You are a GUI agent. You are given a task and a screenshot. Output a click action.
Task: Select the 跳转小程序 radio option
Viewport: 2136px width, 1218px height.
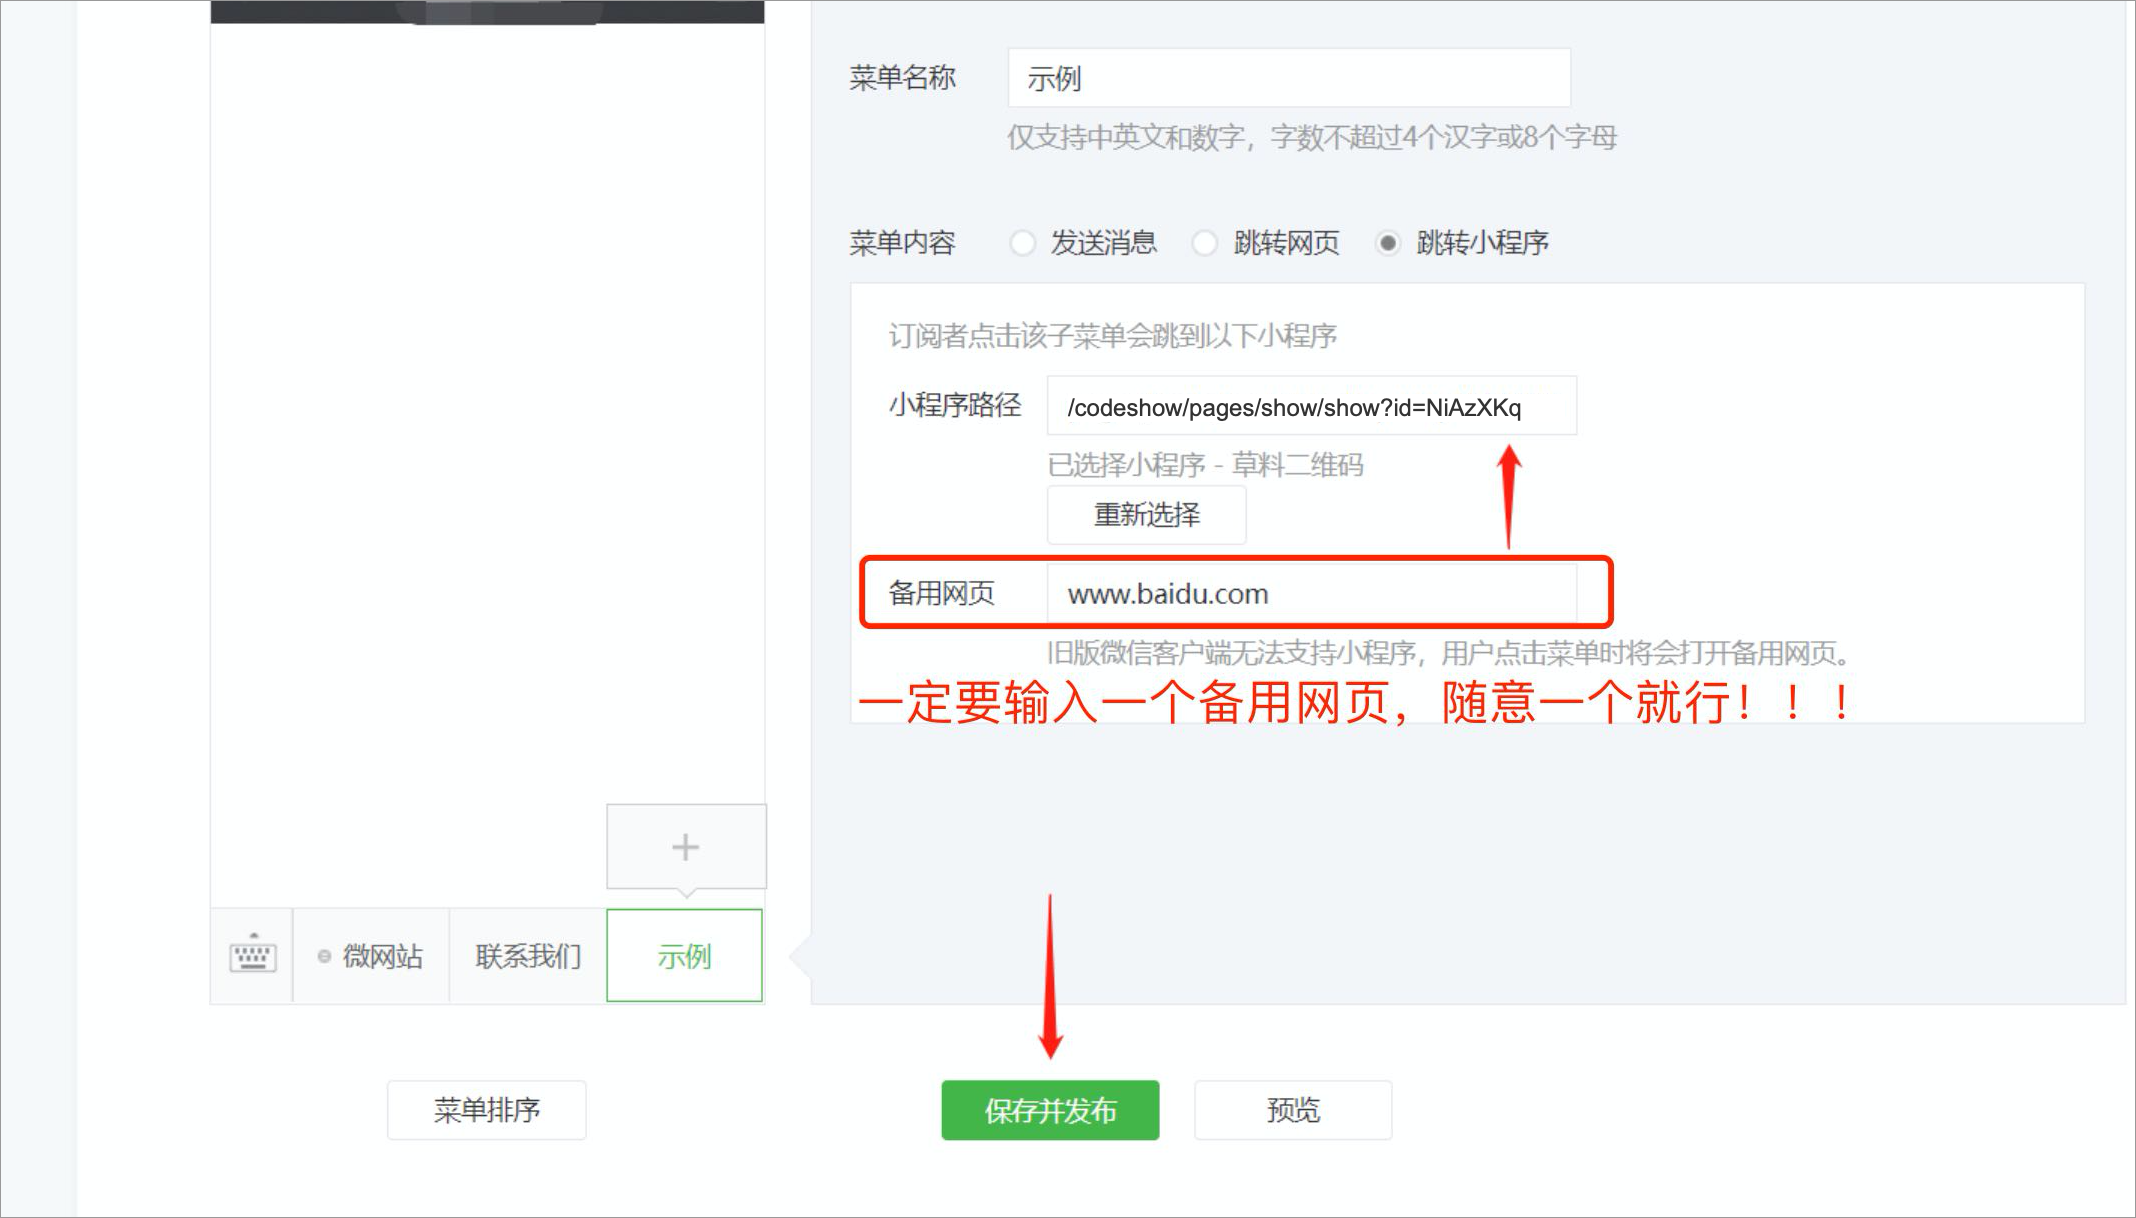[1388, 243]
